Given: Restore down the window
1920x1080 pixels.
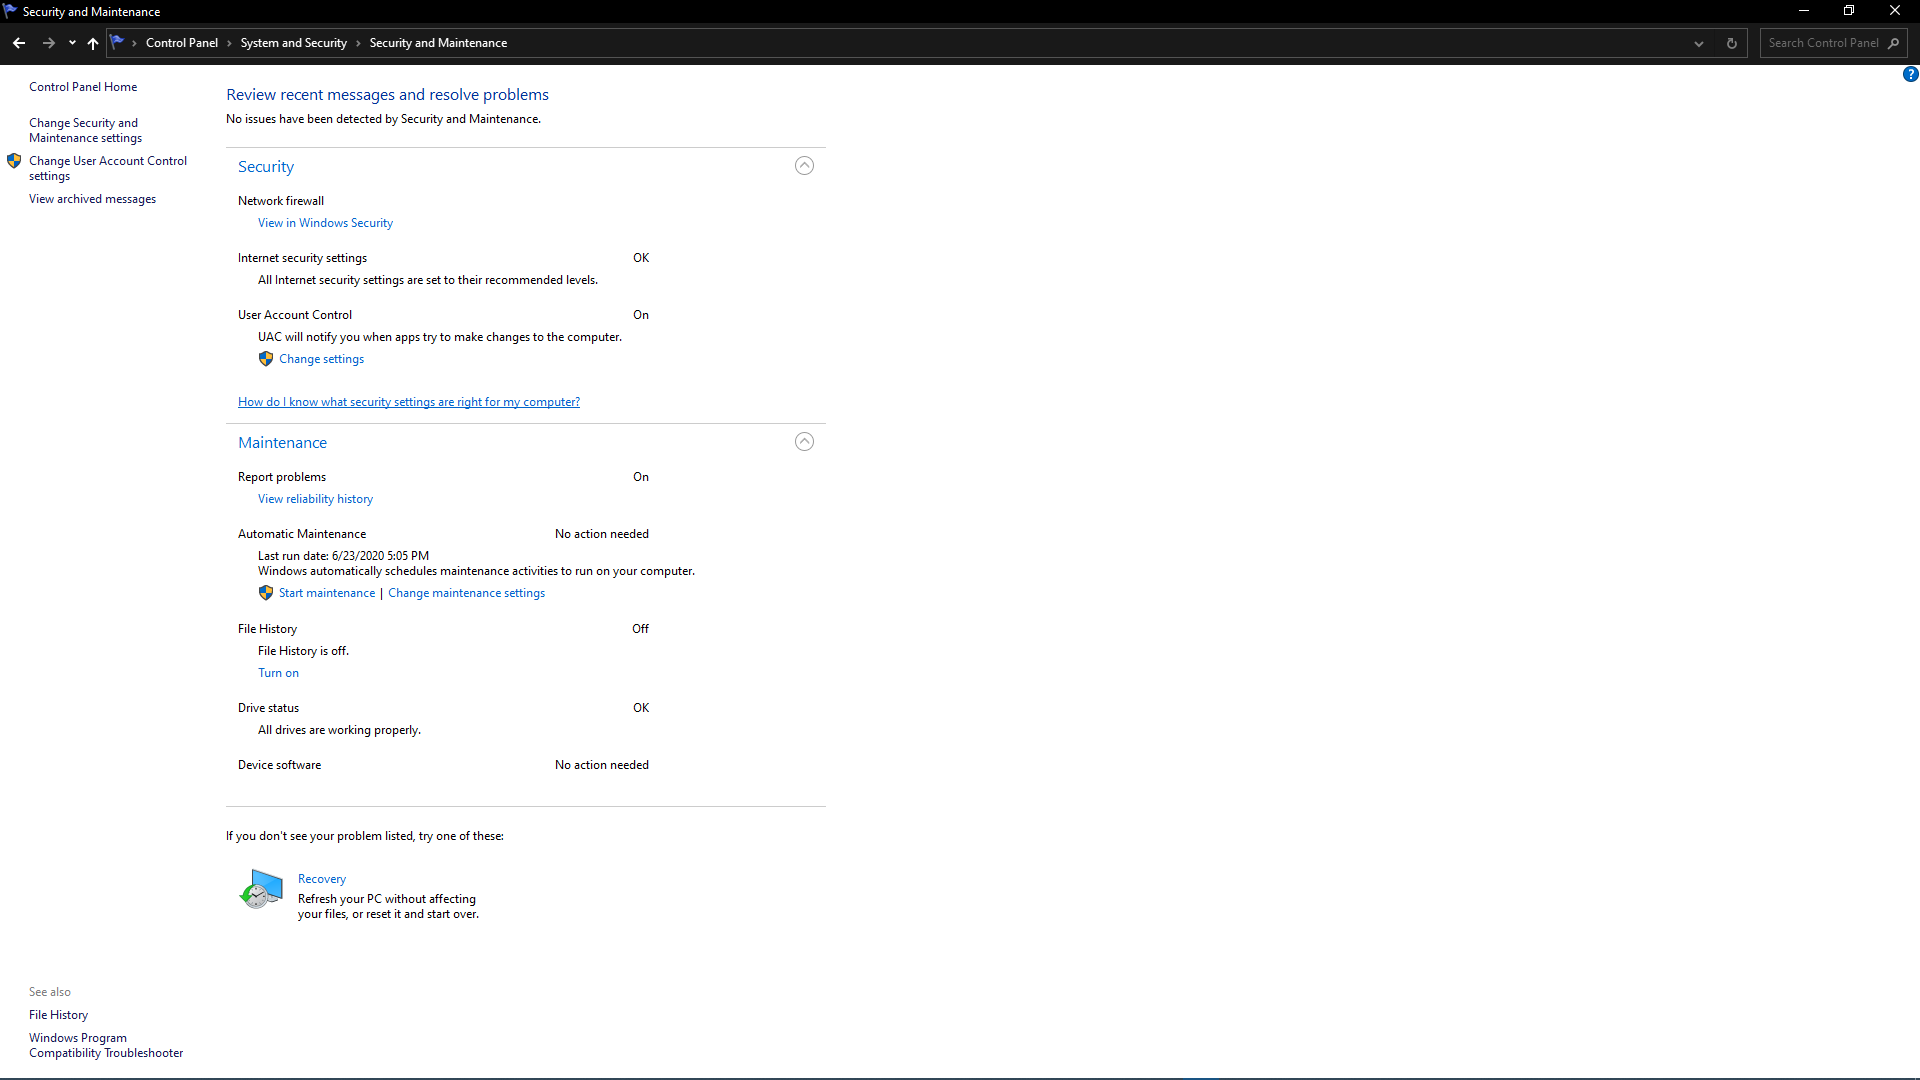Looking at the screenshot, I should [1849, 11].
